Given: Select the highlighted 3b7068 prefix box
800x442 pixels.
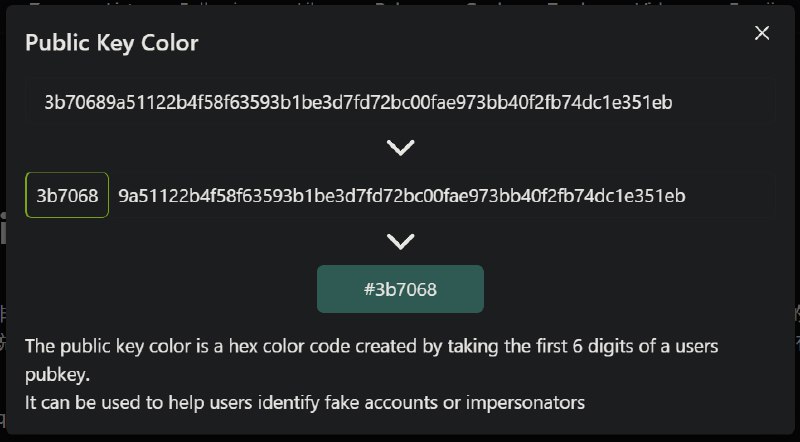Looking at the screenshot, I should [x=67, y=195].
